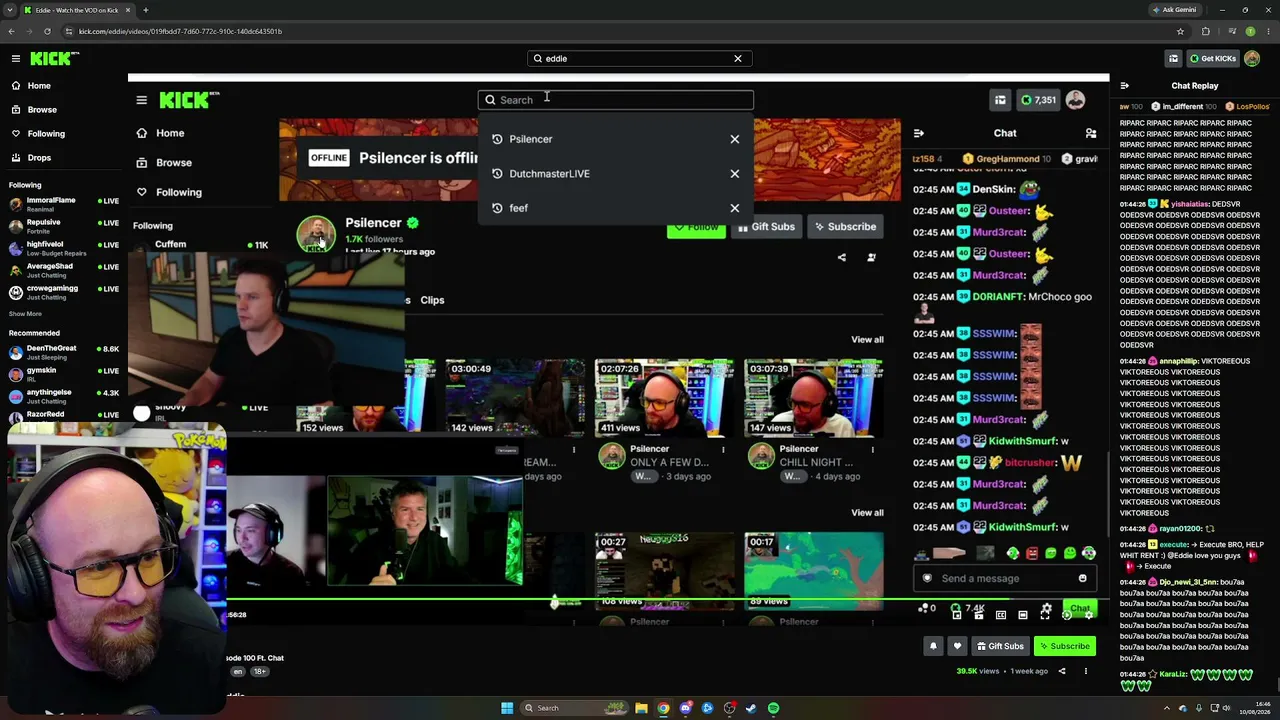Screen dimensions: 1280x720
Task: Open the in-video chat user list icon
Action: (x=1091, y=133)
